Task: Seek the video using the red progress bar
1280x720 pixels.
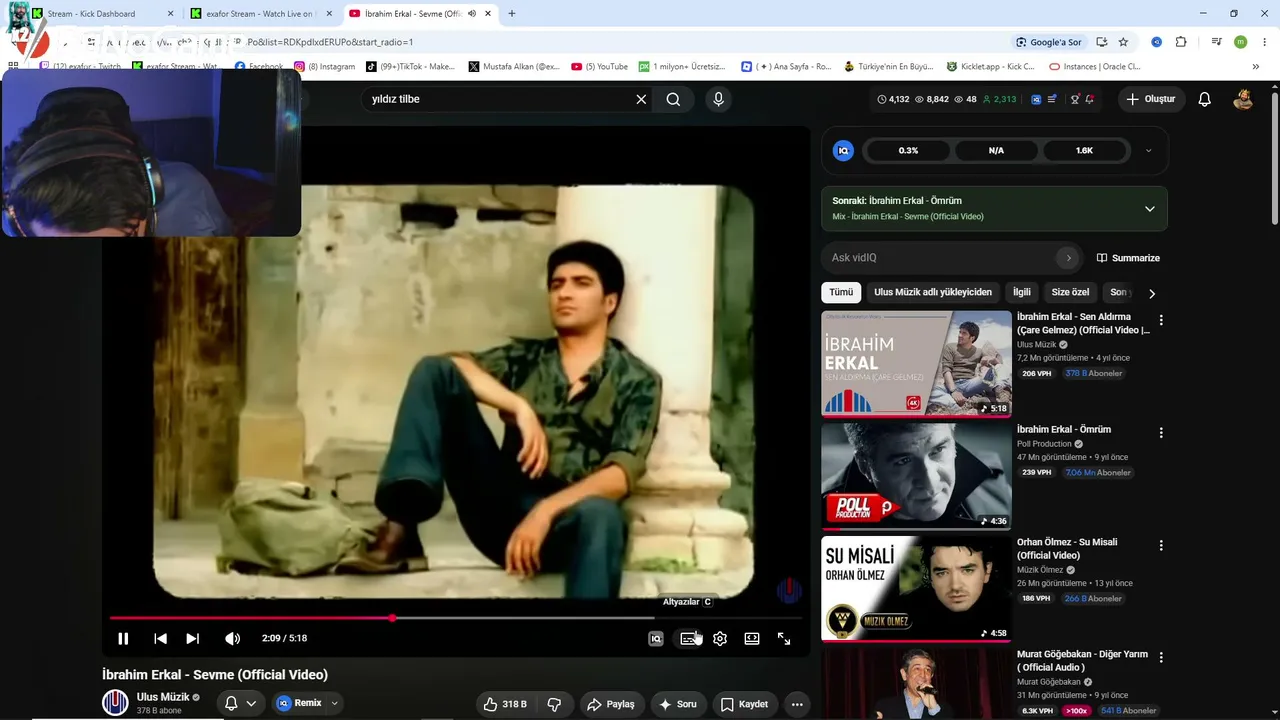Action: [x=455, y=618]
